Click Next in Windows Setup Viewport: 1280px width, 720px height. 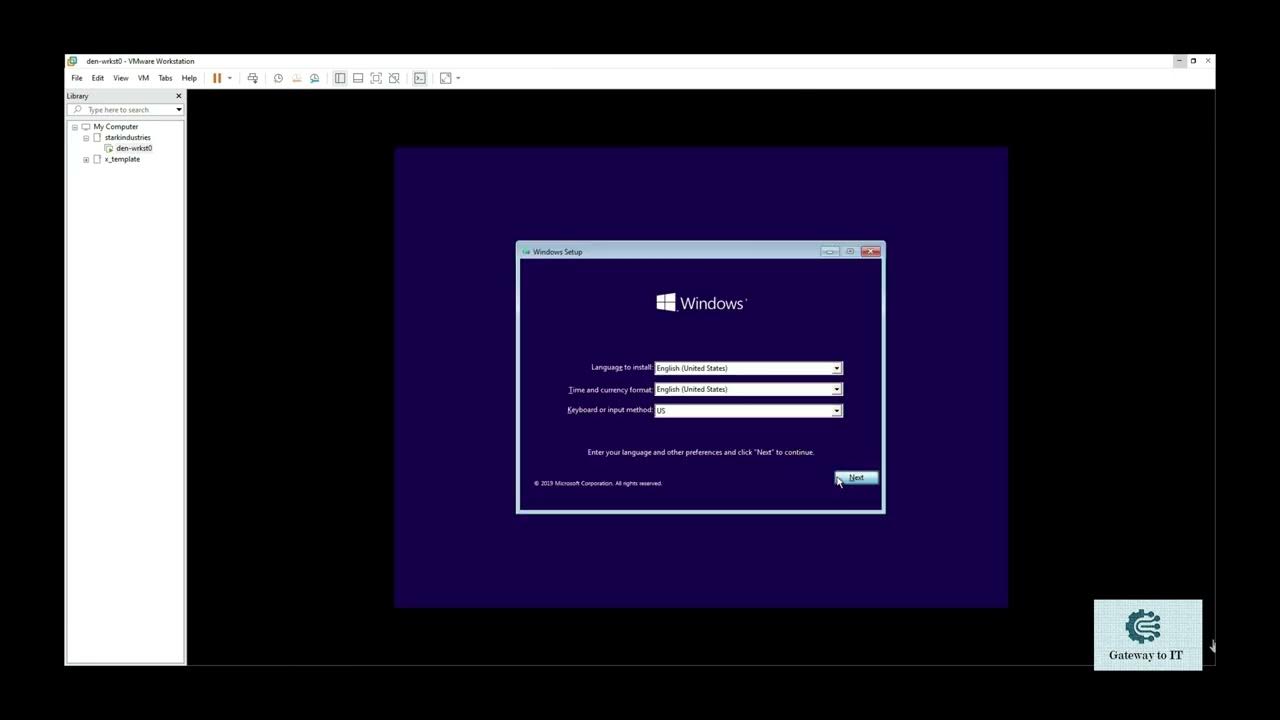pos(857,478)
